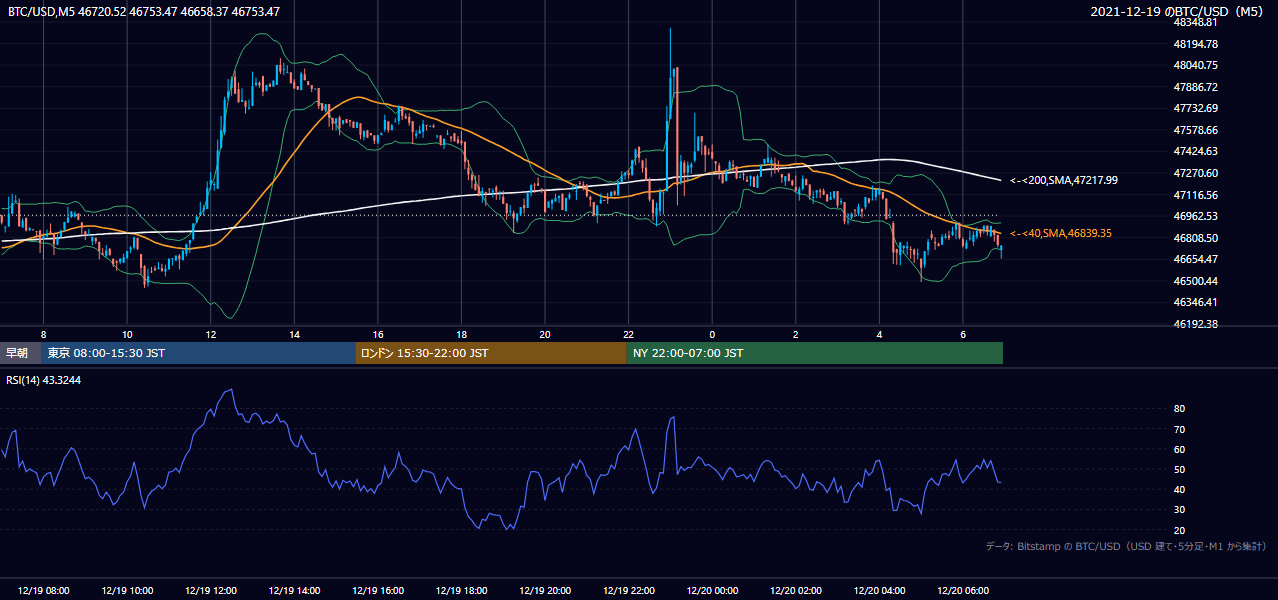This screenshot has height=600, width=1278.
Task: Click the 12/19 14:00 time axis label
Action: click(294, 591)
